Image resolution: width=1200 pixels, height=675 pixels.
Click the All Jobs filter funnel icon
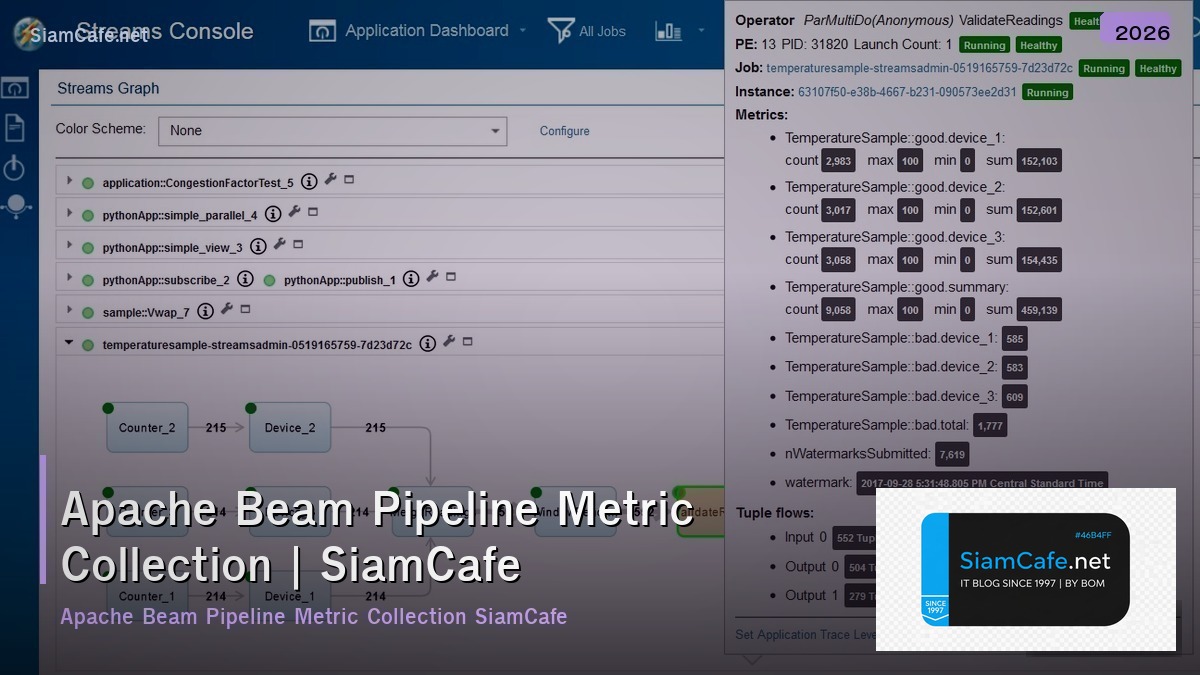tap(562, 30)
